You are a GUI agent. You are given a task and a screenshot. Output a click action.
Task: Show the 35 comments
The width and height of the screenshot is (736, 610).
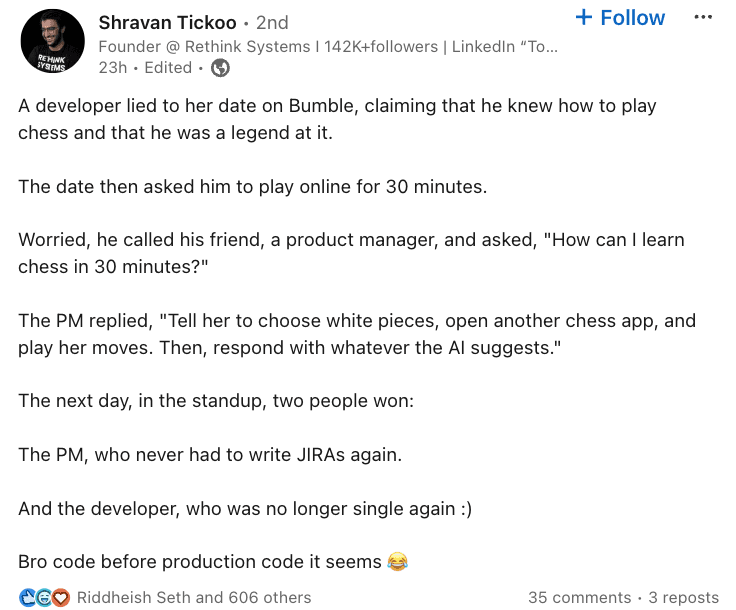click(x=579, y=597)
